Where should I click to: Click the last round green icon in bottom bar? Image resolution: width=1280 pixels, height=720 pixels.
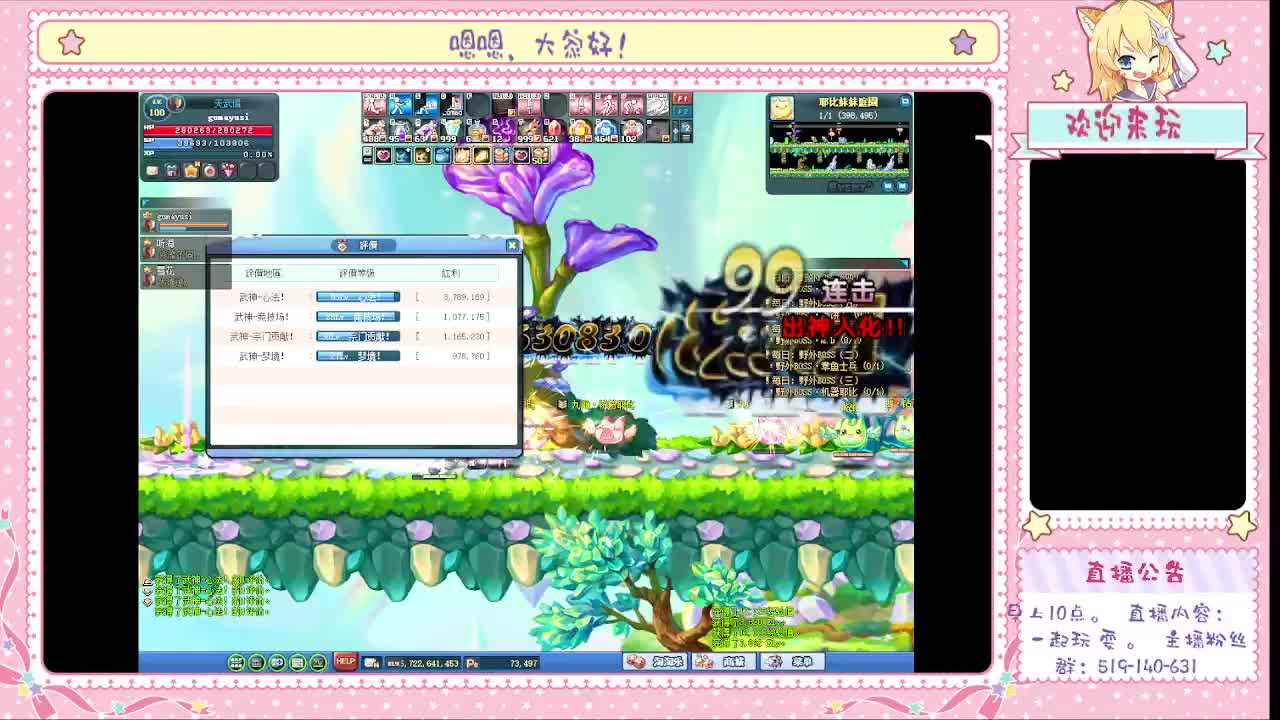click(x=318, y=662)
